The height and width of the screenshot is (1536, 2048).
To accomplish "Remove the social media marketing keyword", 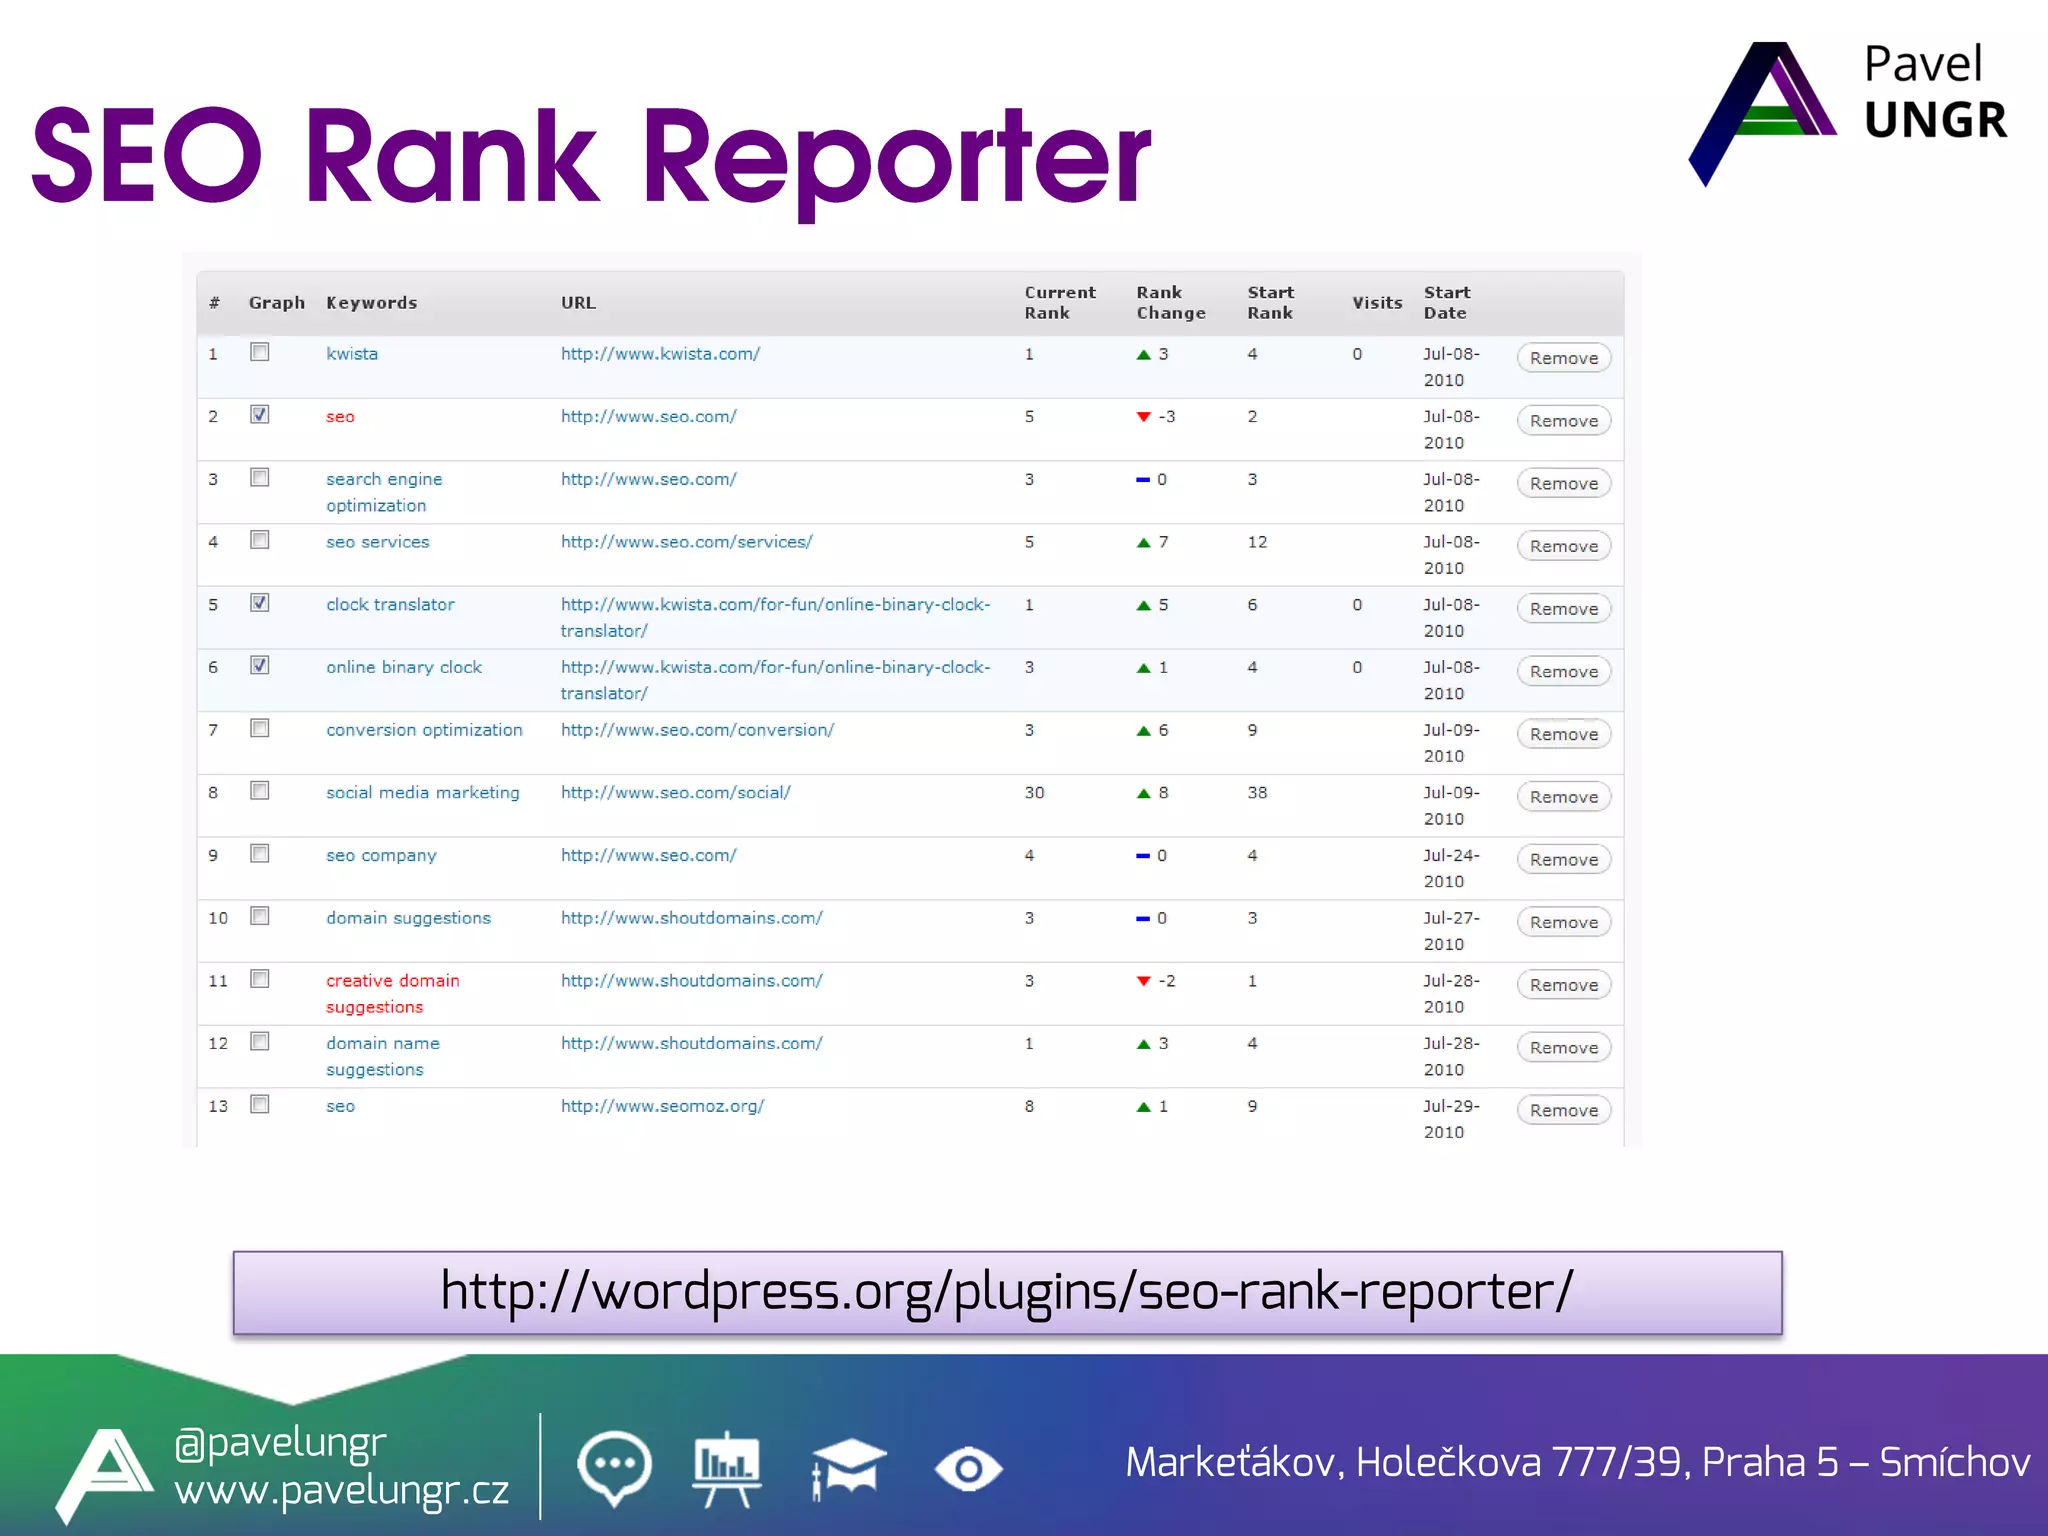I will click(1563, 797).
